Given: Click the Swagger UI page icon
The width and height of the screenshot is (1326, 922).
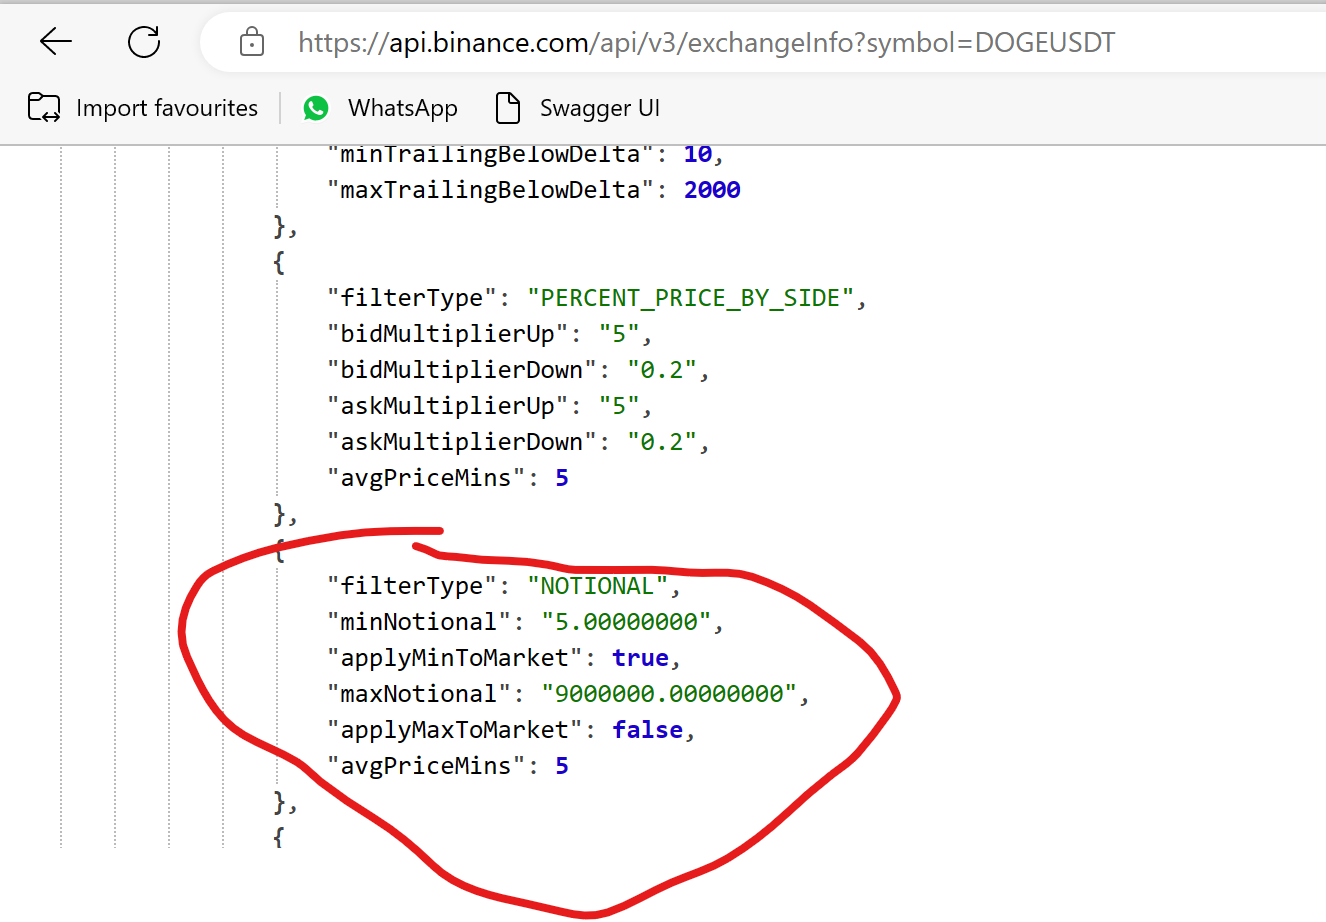Looking at the screenshot, I should pyautogui.click(x=507, y=107).
